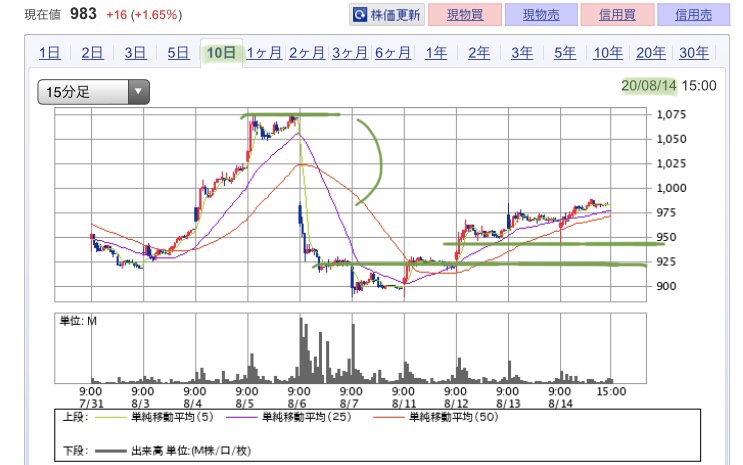Click the 1,075 price axis label
This screenshot has width=743, height=465.
point(671,114)
